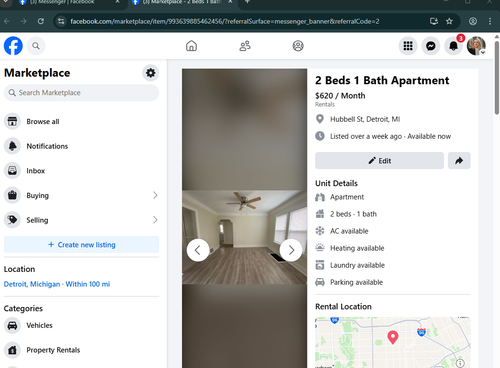This screenshot has width=500, height=368.
Task: Open Inbox in the Marketplace sidebar
Action: [81, 171]
